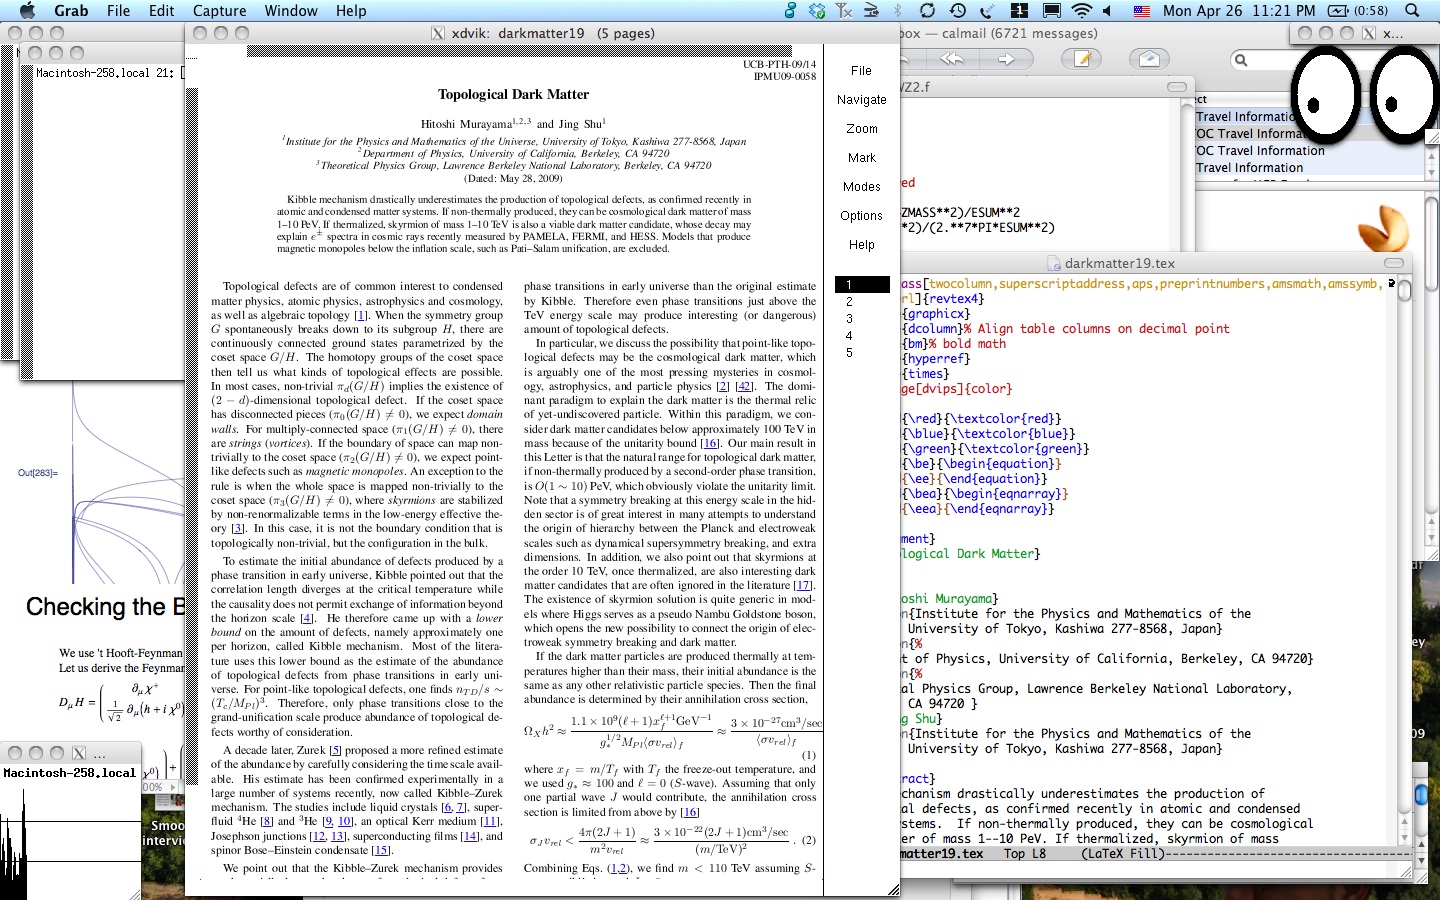Viewport: 1440px width, 900px height.
Task: Open the Wi-Fi status menu
Action: pyautogui.click(x=1081, y=10)
